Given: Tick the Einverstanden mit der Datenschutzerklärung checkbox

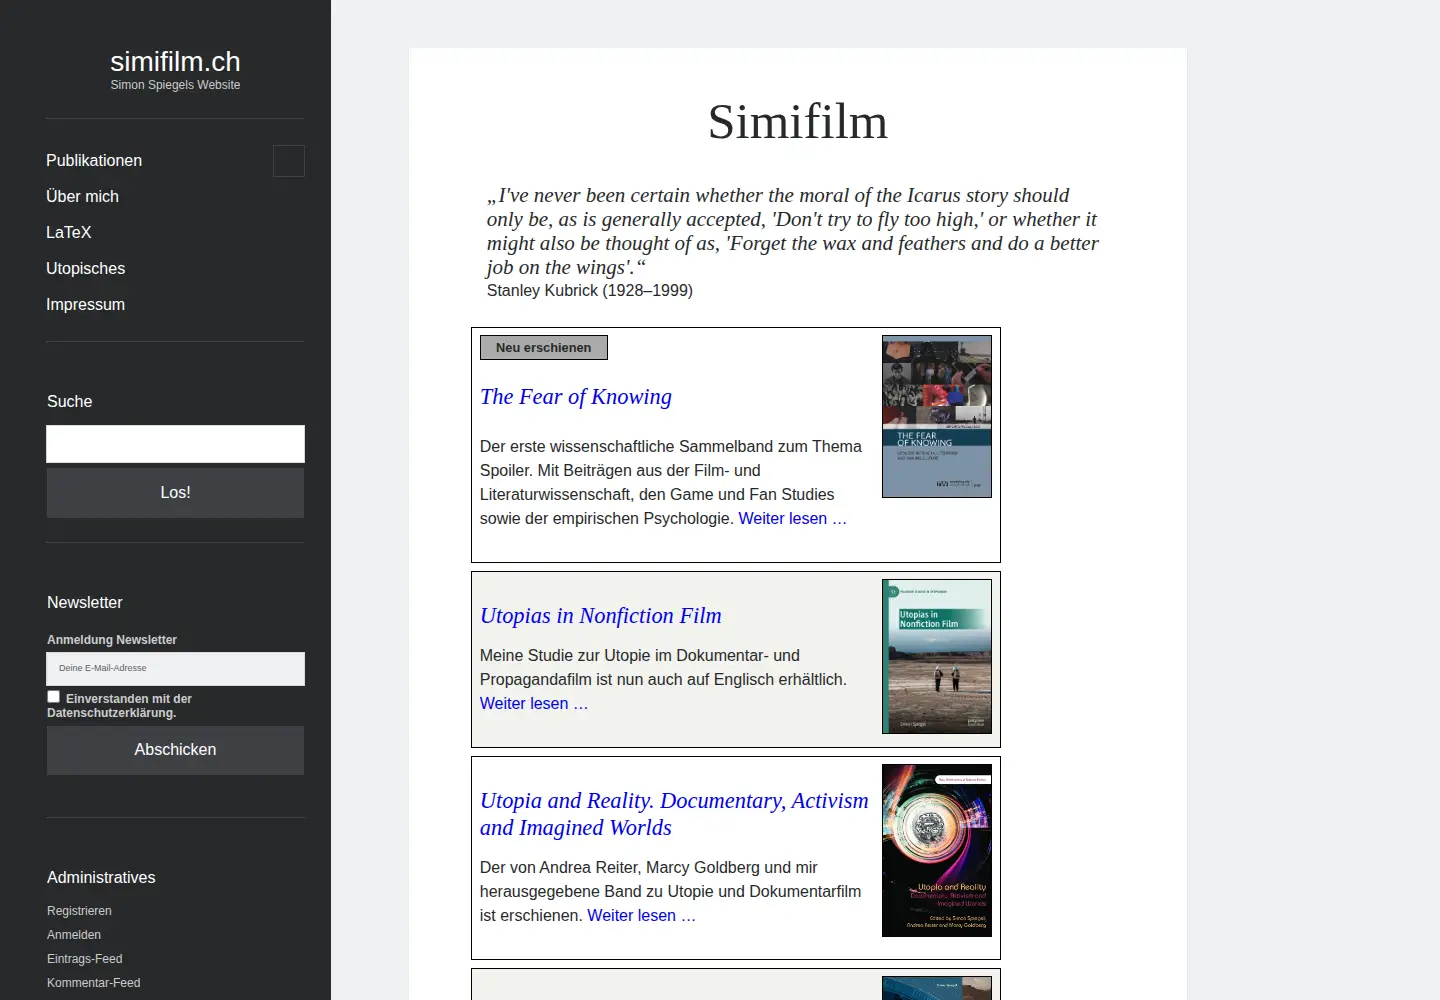Looking at the screenshot, I should click(54, 697).
